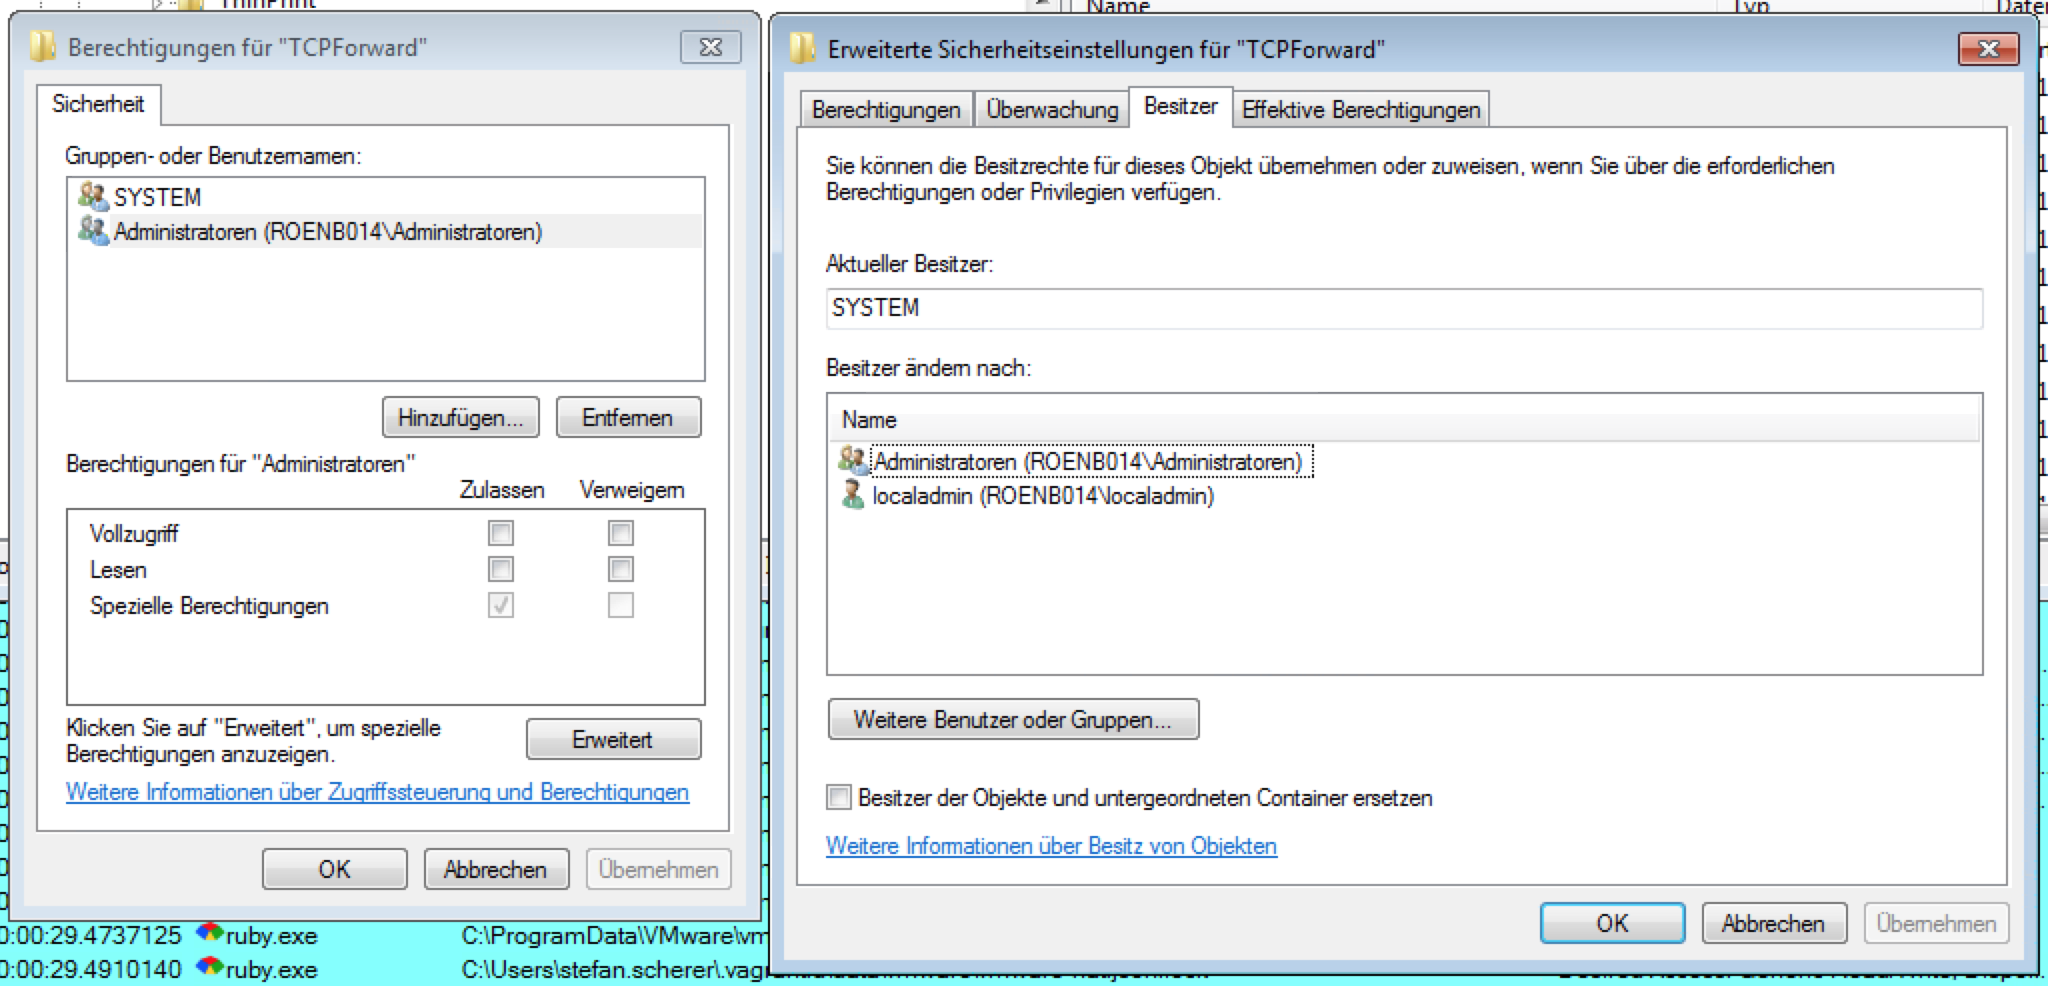2048x986 pixels.
Task: Open Erweitert special permissions button
Action: coord(613,740)
